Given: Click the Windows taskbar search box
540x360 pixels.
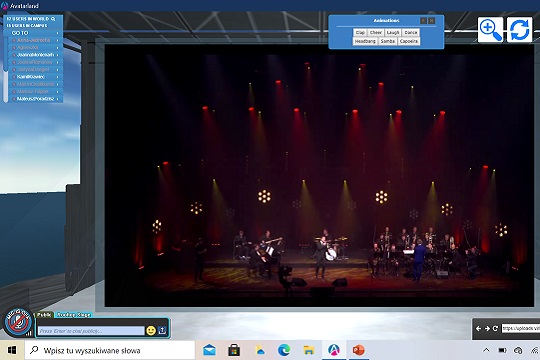Looking at the screenshot, I should [110, 350].
